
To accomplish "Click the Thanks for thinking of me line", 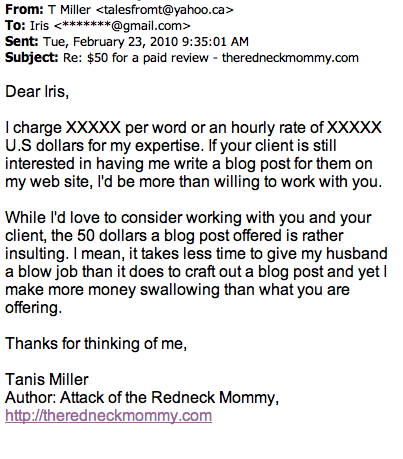I will 96,344.
